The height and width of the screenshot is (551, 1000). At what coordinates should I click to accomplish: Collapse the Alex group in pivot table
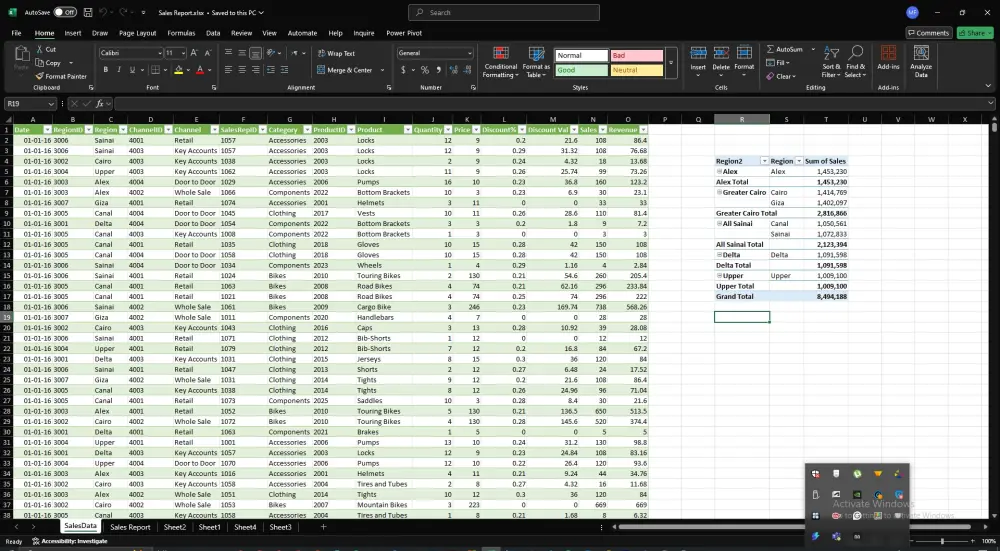click(x=719, y=172)
